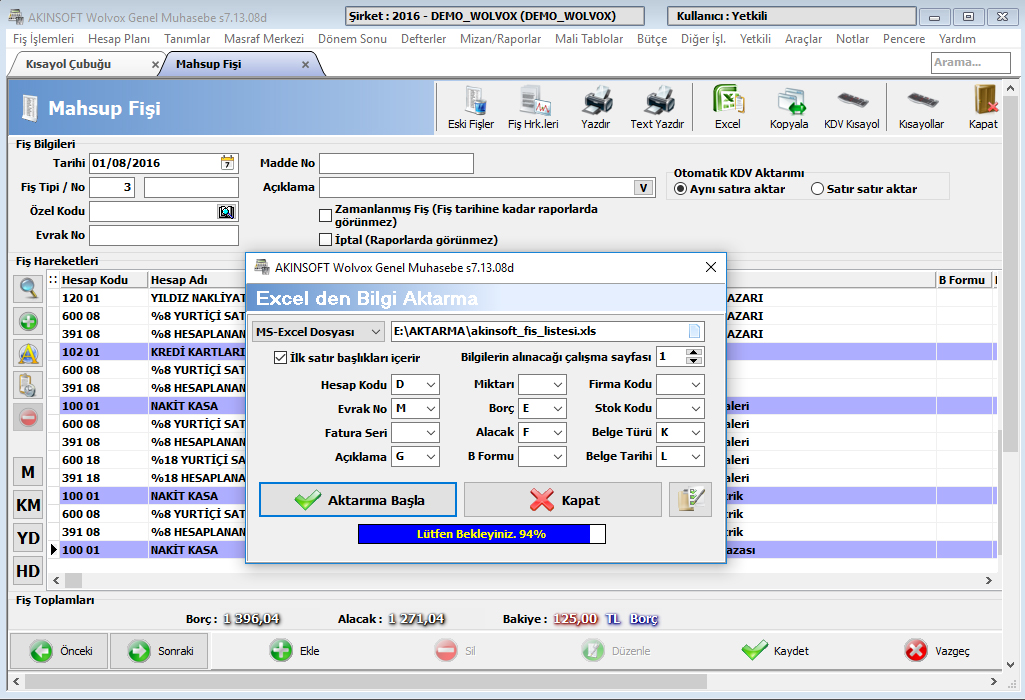1025x700 pixels.
Task: Click the clipboard paste icon beside grid
Action: pos(28,385)
